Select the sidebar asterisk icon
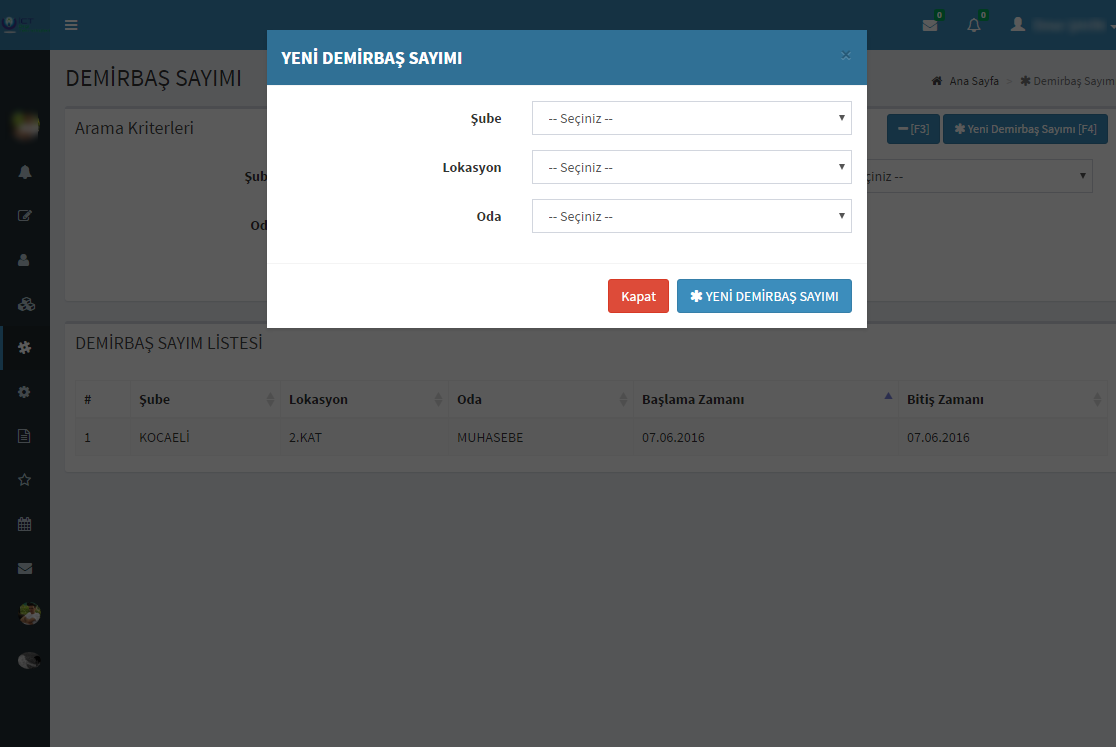 click(25, 347)
